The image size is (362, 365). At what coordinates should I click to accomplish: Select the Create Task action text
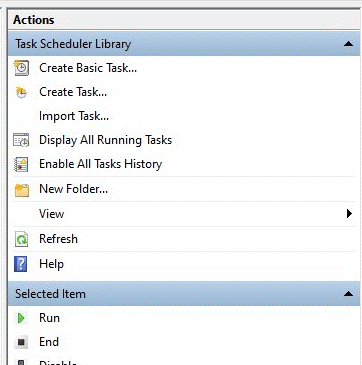(73, 92)
